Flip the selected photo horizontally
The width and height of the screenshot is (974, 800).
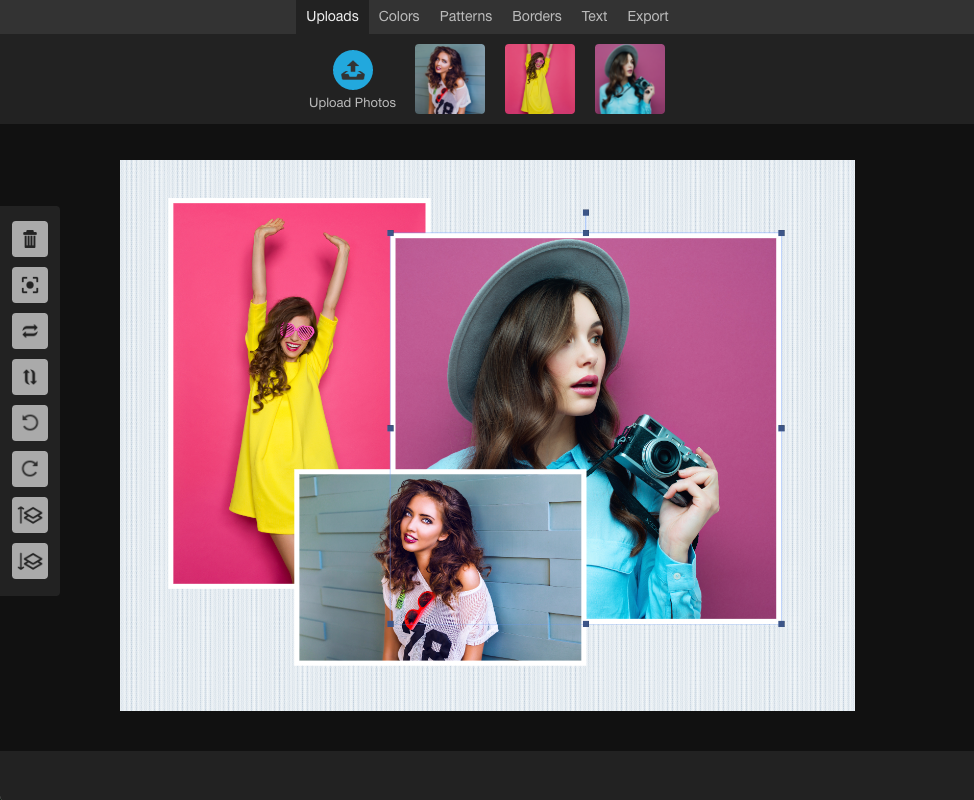pyautogui.click(x=30, y=331)
